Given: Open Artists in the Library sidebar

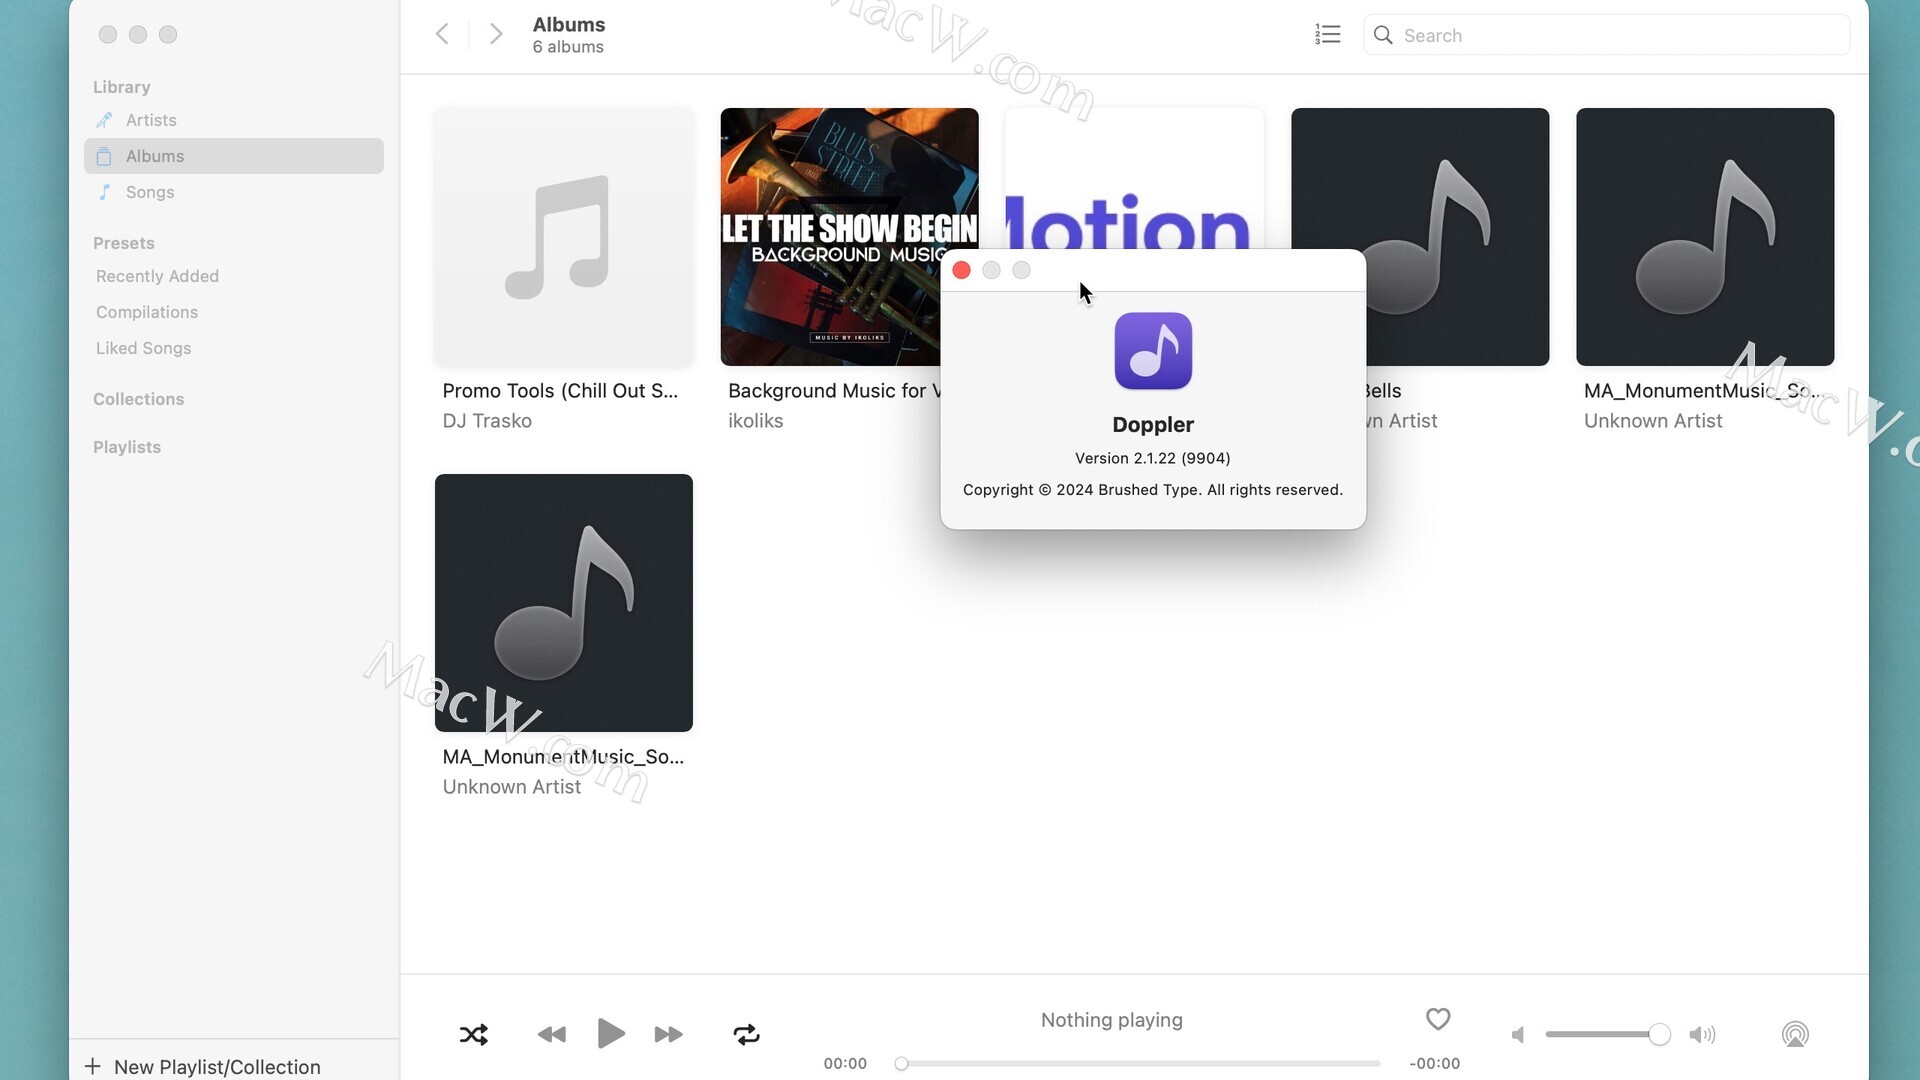Looking at the screenshot, I should [x=234, y=120].
